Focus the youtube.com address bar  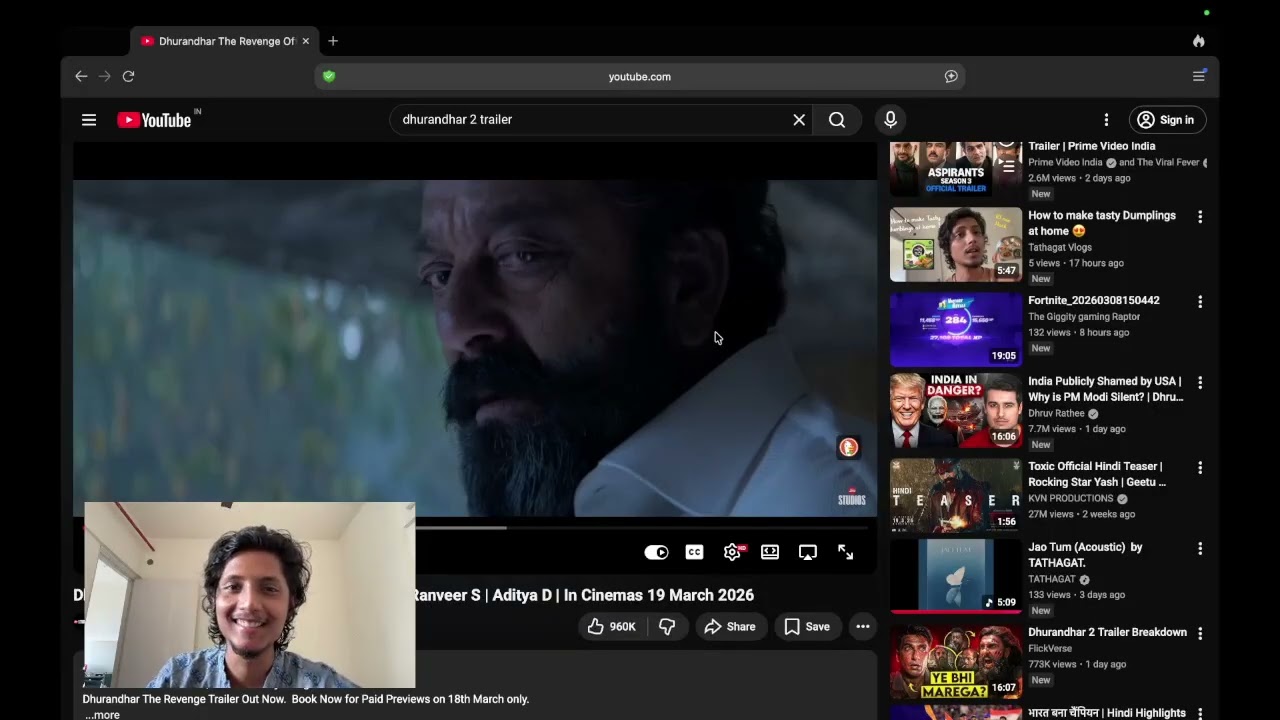pyautogui.click(x=640, y=76)
